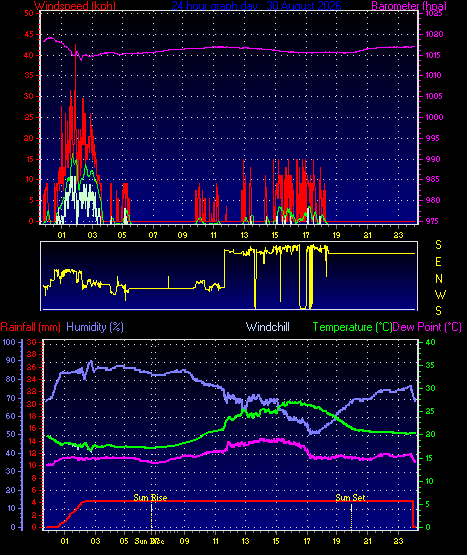This screenshot has width=467, height=555.
Task: Select the Humidity (%) legend label
Action: 95,327
